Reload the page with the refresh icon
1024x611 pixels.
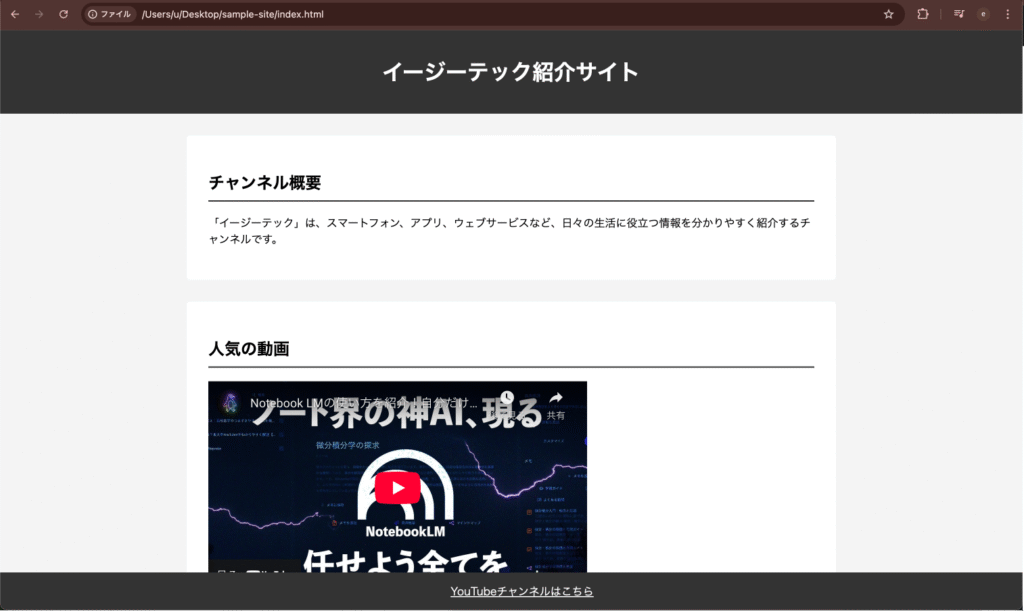(63, 14)
